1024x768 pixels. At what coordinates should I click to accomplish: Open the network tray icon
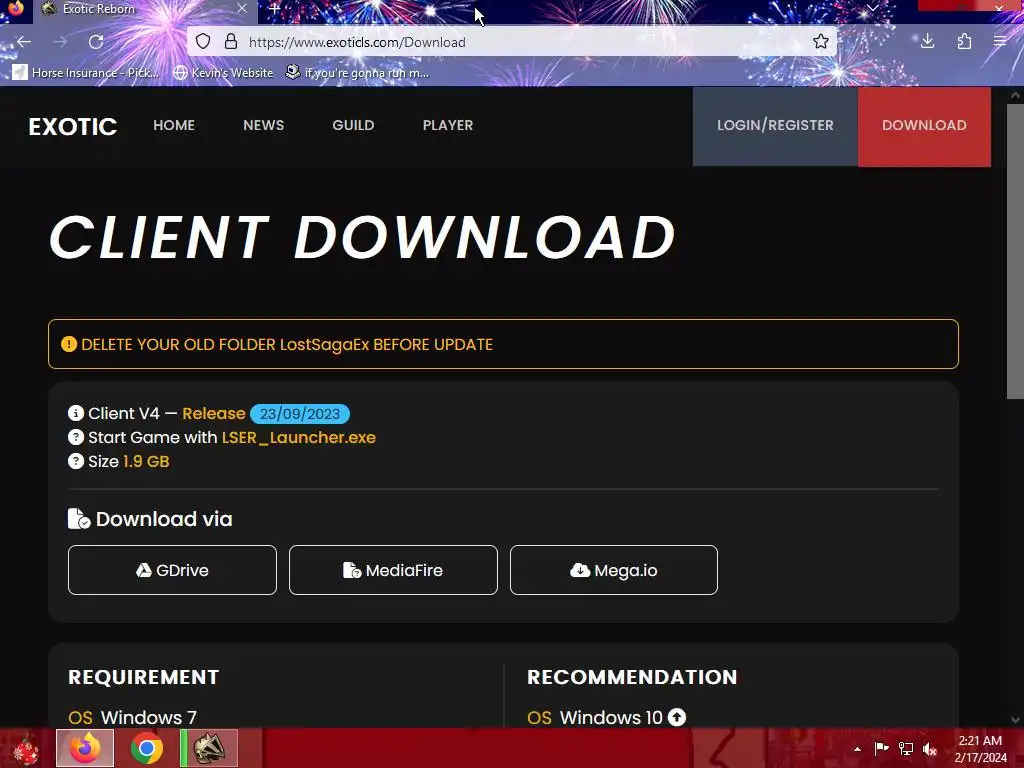pos(906,748)
